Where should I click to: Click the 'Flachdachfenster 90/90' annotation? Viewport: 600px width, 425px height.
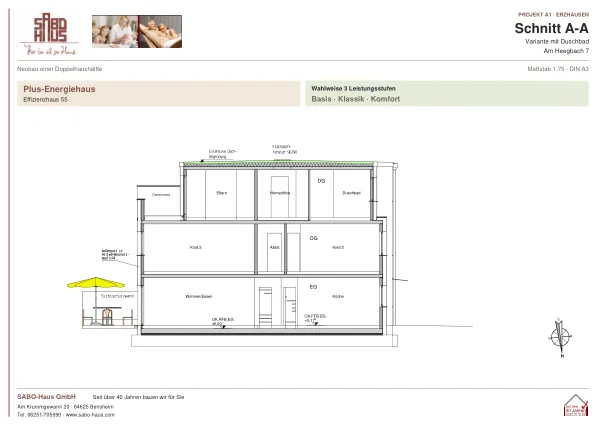click(284, 149)
